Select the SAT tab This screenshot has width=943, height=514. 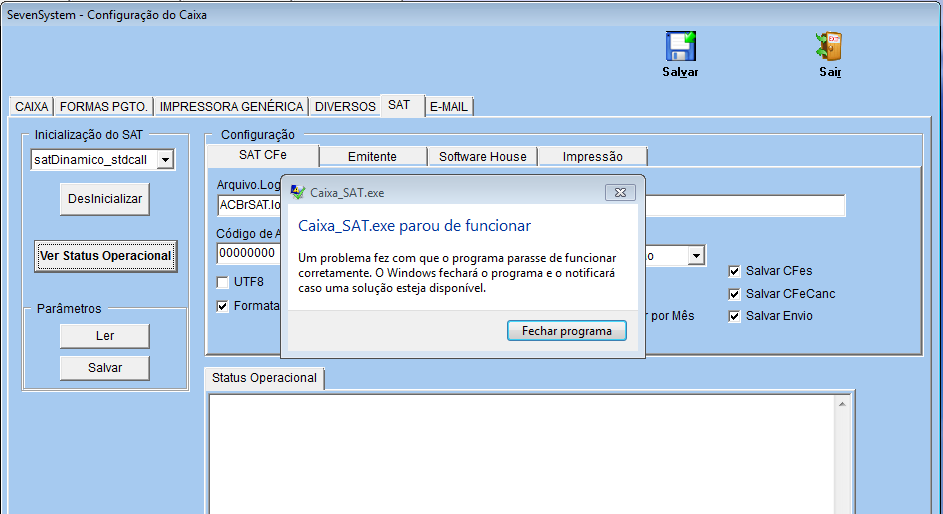coord(402,105)
